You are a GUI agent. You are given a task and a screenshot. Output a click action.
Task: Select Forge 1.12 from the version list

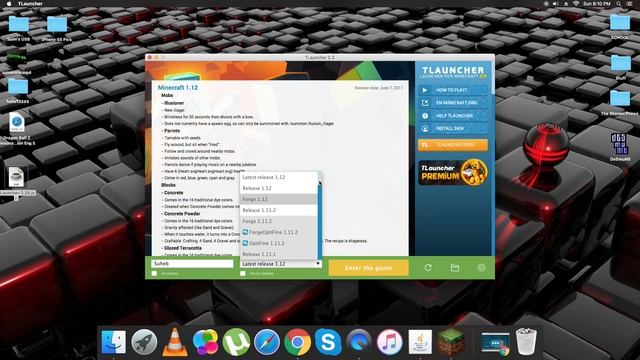tap(278, 199)
